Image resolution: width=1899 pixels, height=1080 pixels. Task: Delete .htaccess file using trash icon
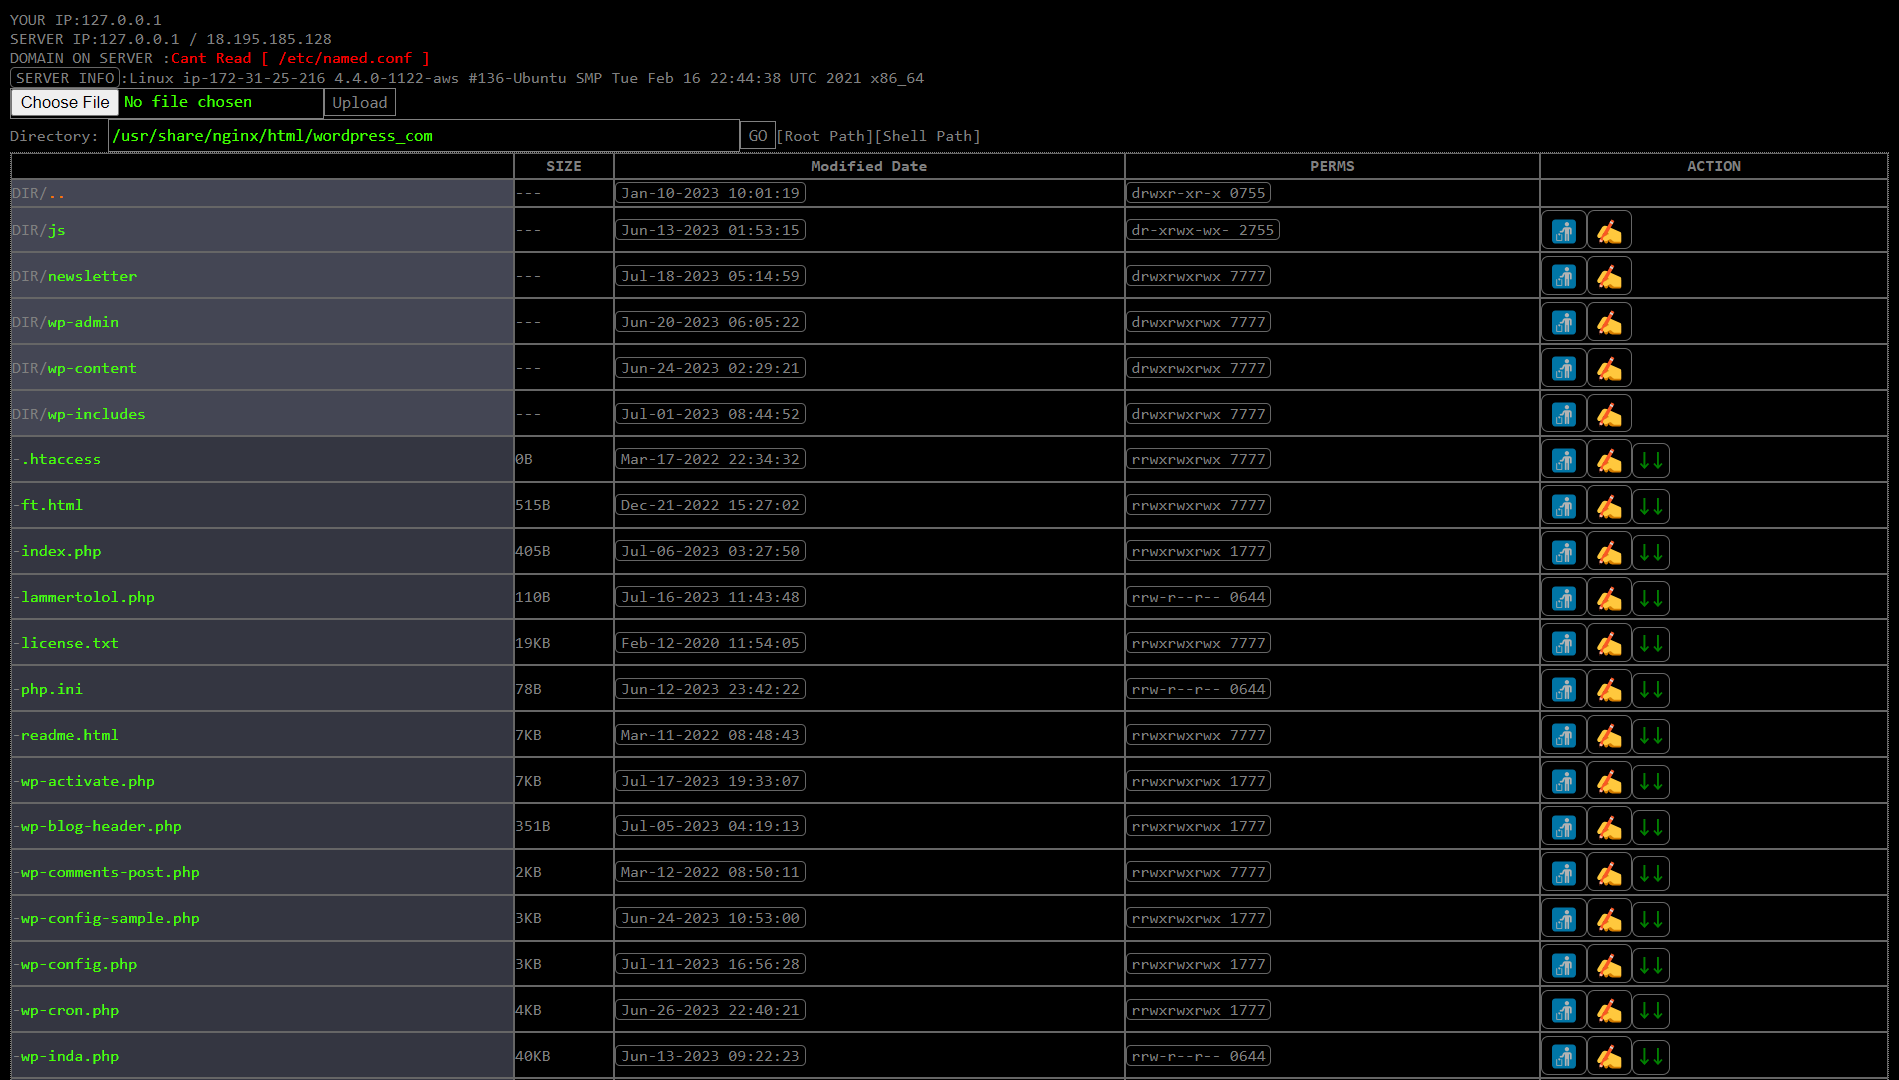pos(1563,460)
